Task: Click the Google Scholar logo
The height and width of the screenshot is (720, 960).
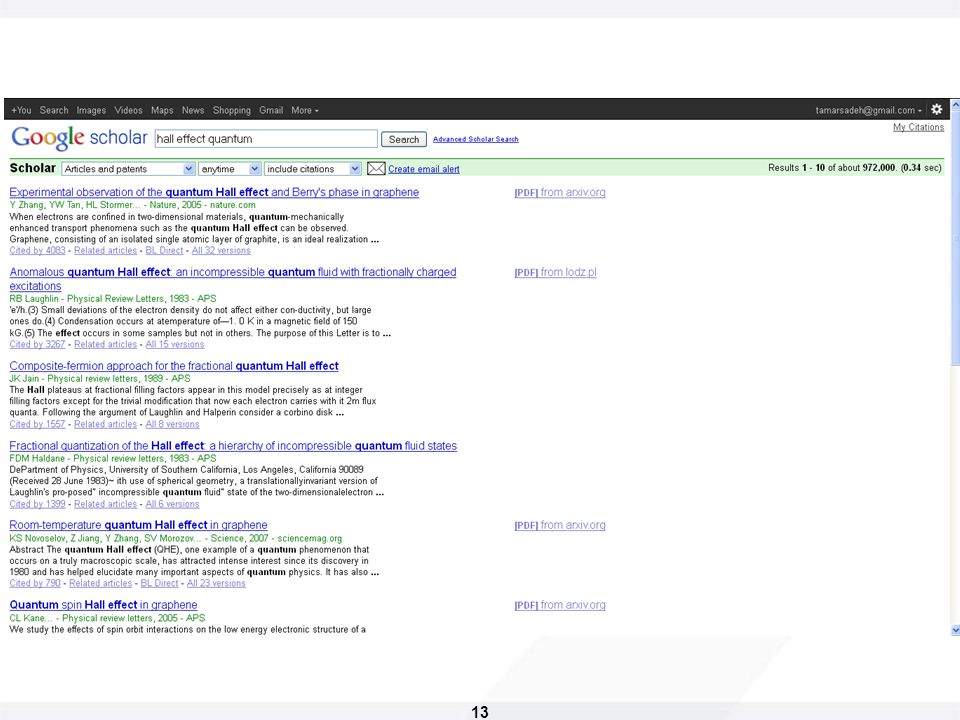Action: tap(79, 138)
